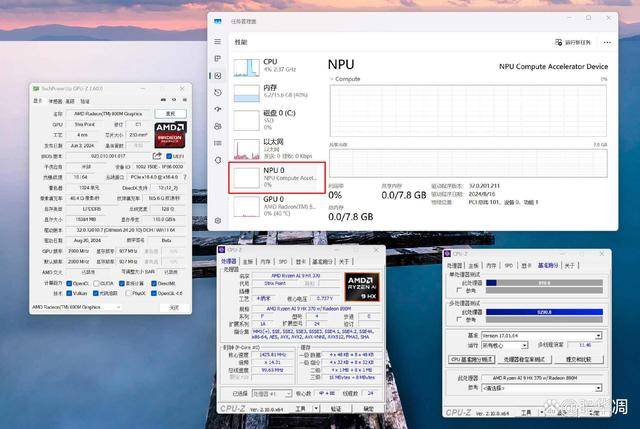The width and height of the screenshot is (640, 429).
Task: Toggle the CUDA checkbox in GPU-Z
Action: click(96, 283)
